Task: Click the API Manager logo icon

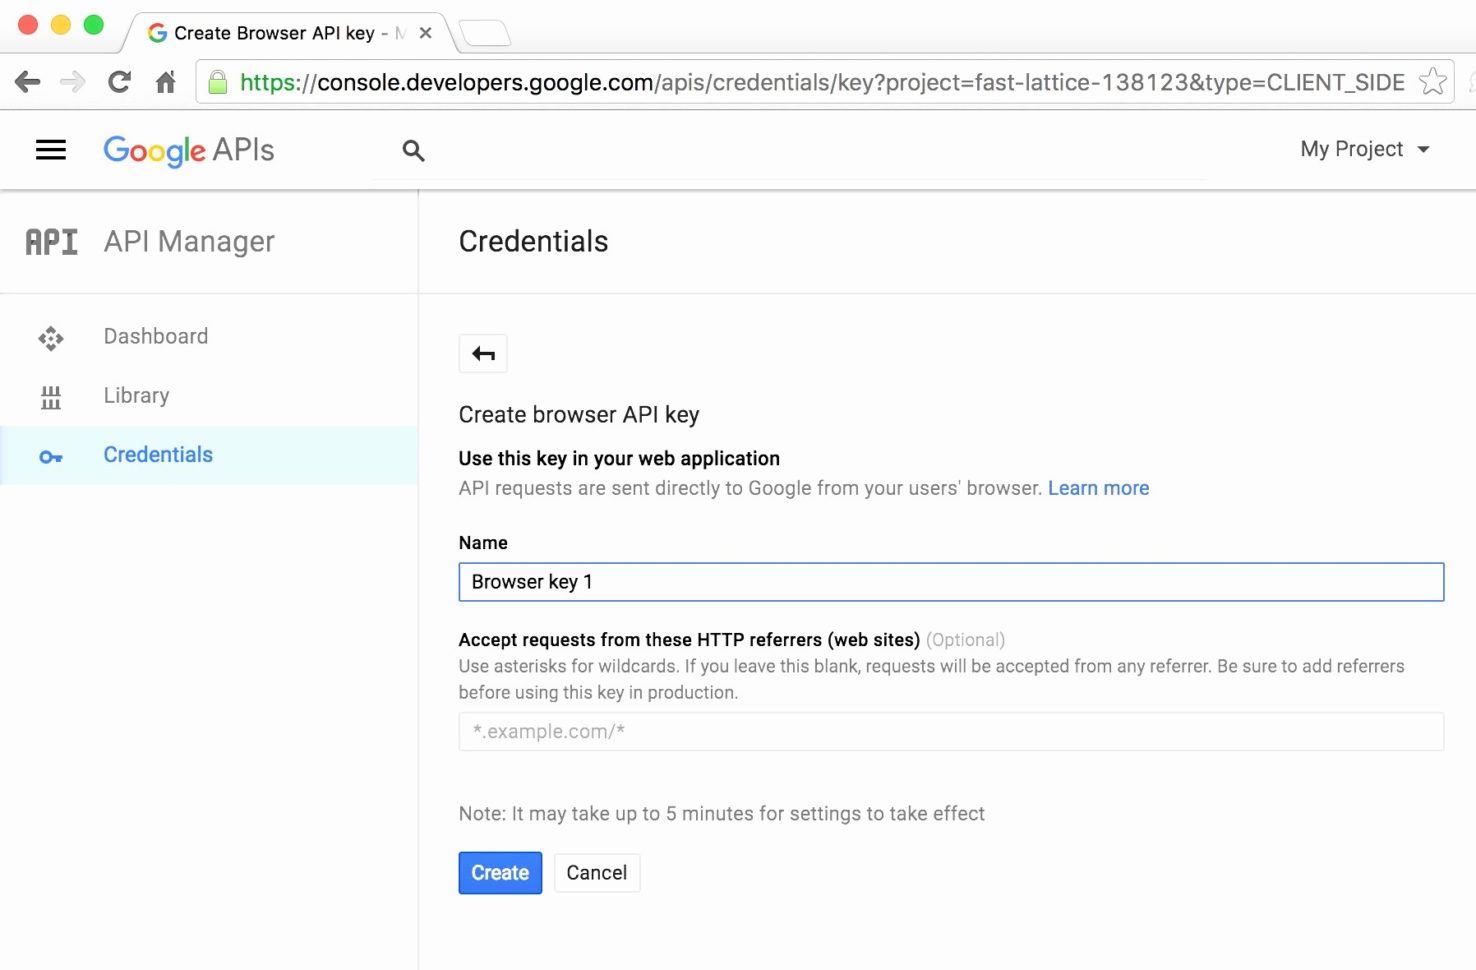Action: pos(50,241)
